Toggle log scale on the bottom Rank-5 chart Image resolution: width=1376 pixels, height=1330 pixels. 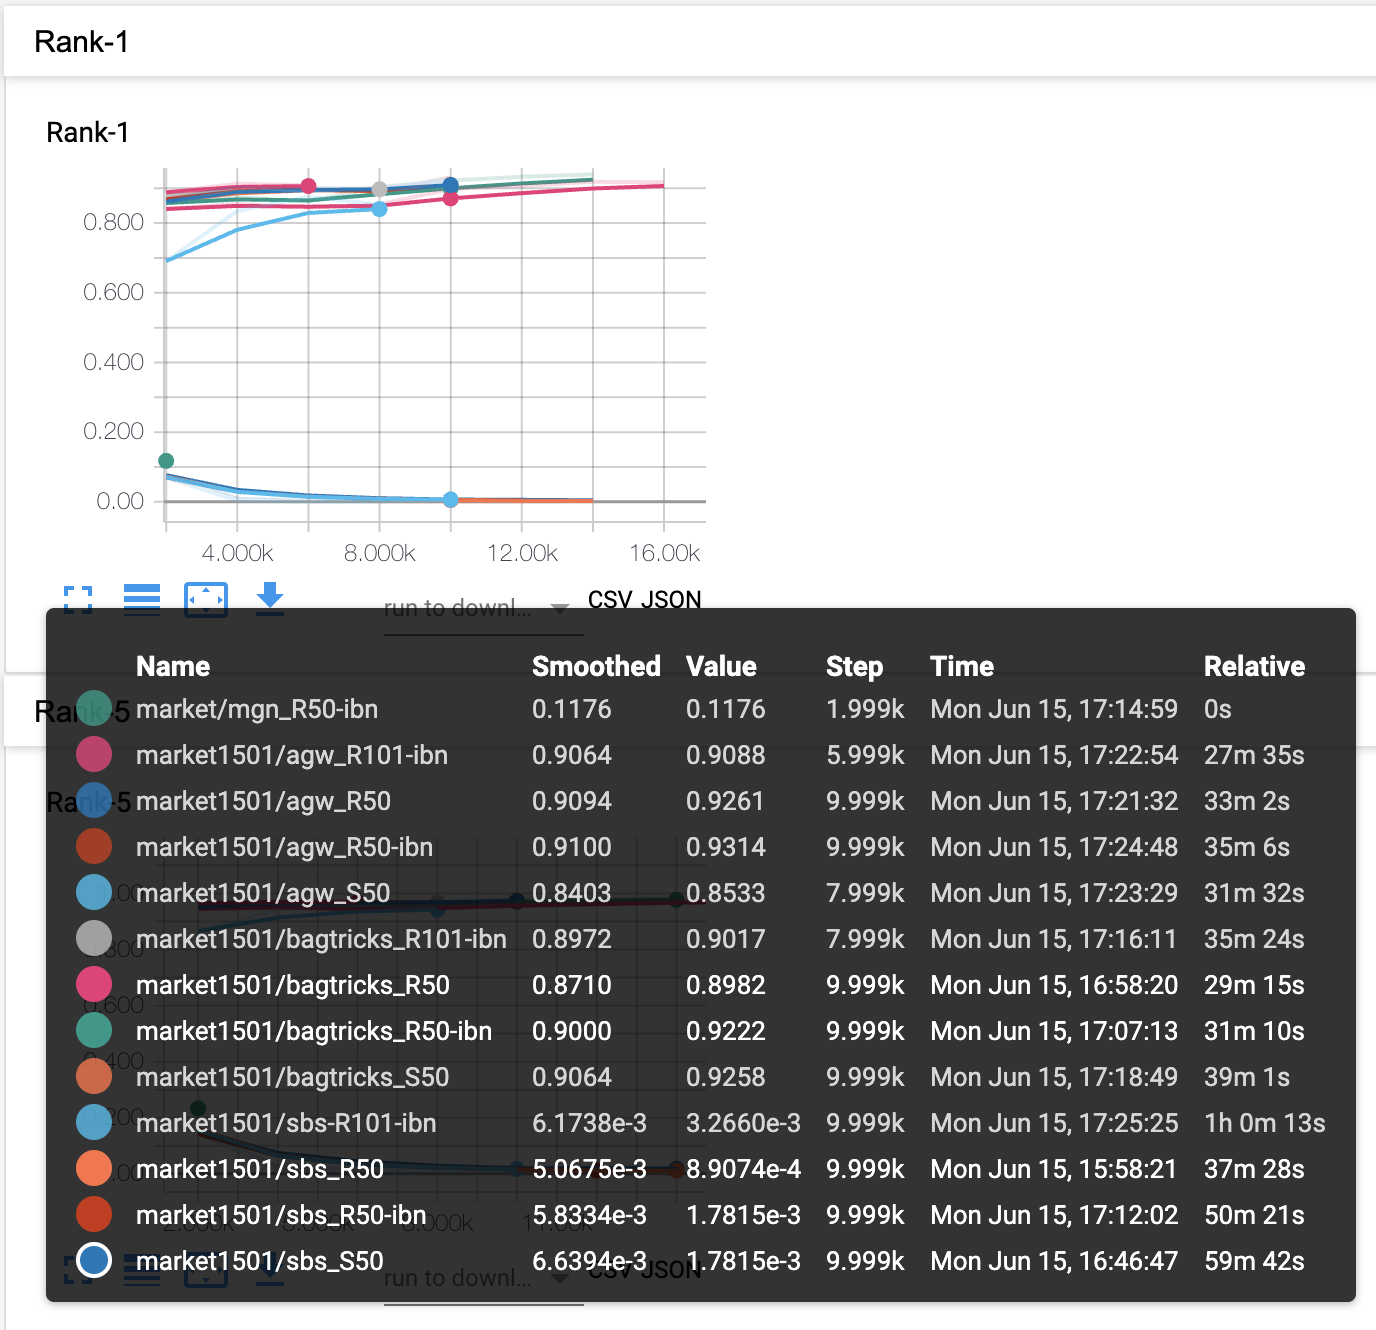(x=142, y=1275)
